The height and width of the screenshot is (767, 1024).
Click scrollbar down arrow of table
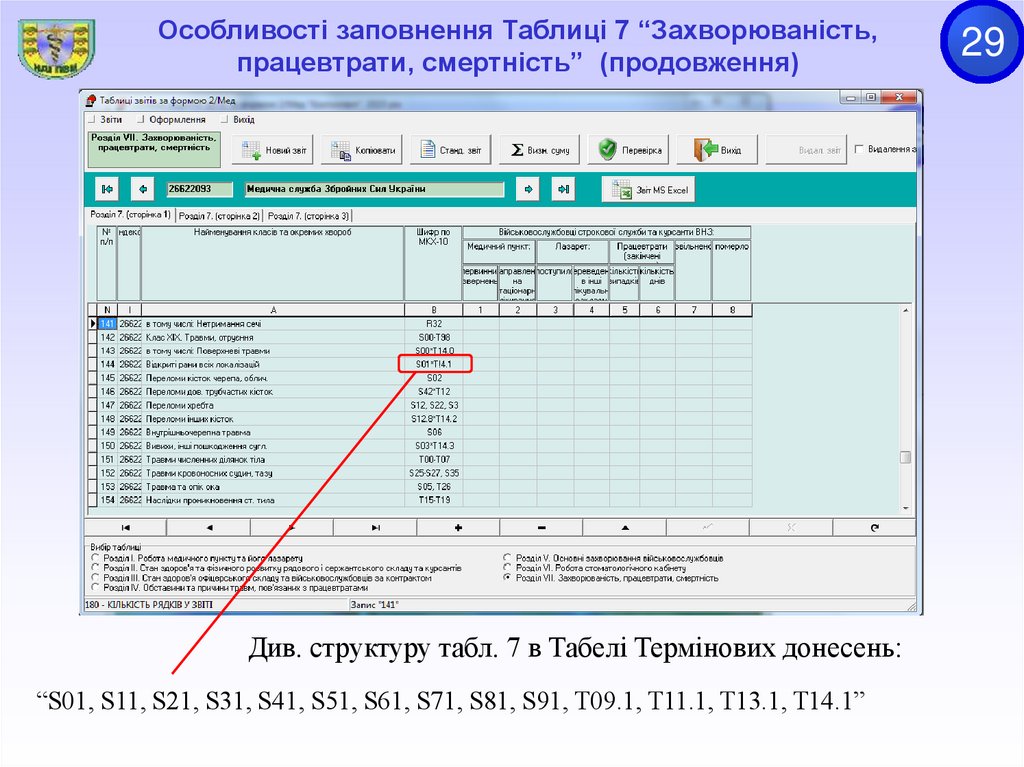[x=905, y=508]
